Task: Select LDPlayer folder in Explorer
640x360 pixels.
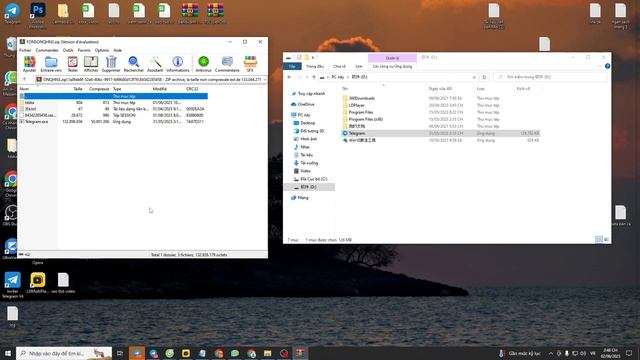Action: (356, 105)
